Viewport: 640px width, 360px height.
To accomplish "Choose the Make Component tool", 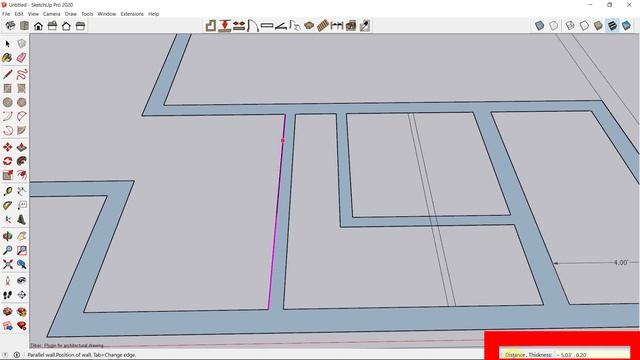I will 22,43.
